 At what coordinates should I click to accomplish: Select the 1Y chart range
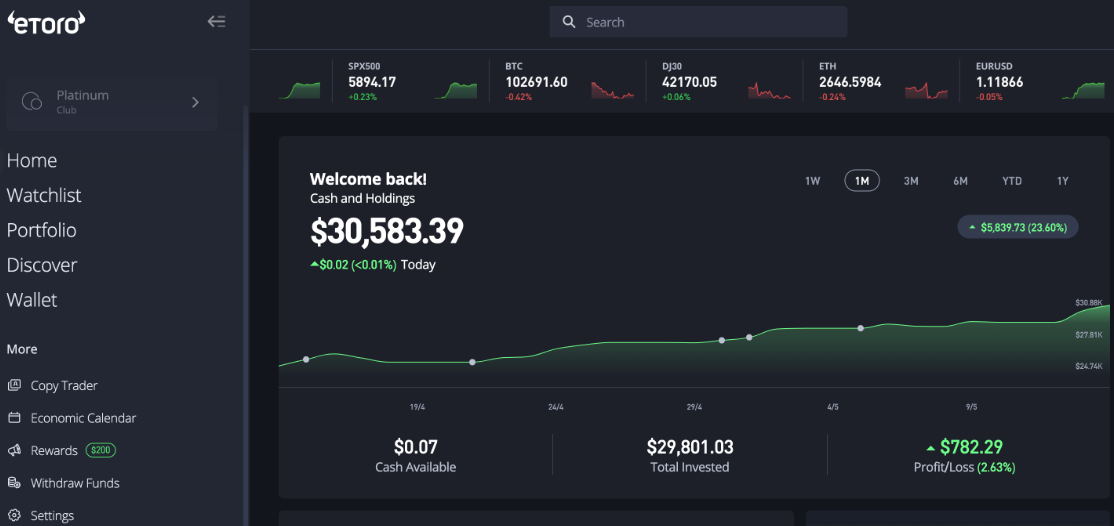1063,181
